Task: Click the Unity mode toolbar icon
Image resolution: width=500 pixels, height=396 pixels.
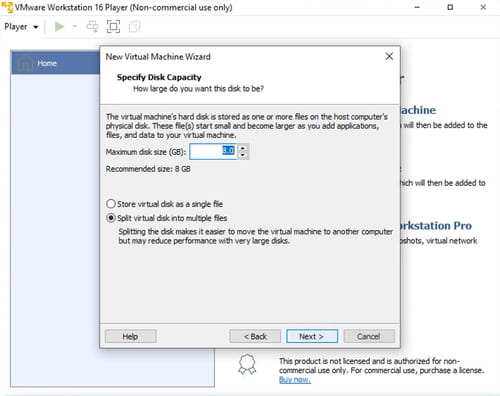Action: 134,27
